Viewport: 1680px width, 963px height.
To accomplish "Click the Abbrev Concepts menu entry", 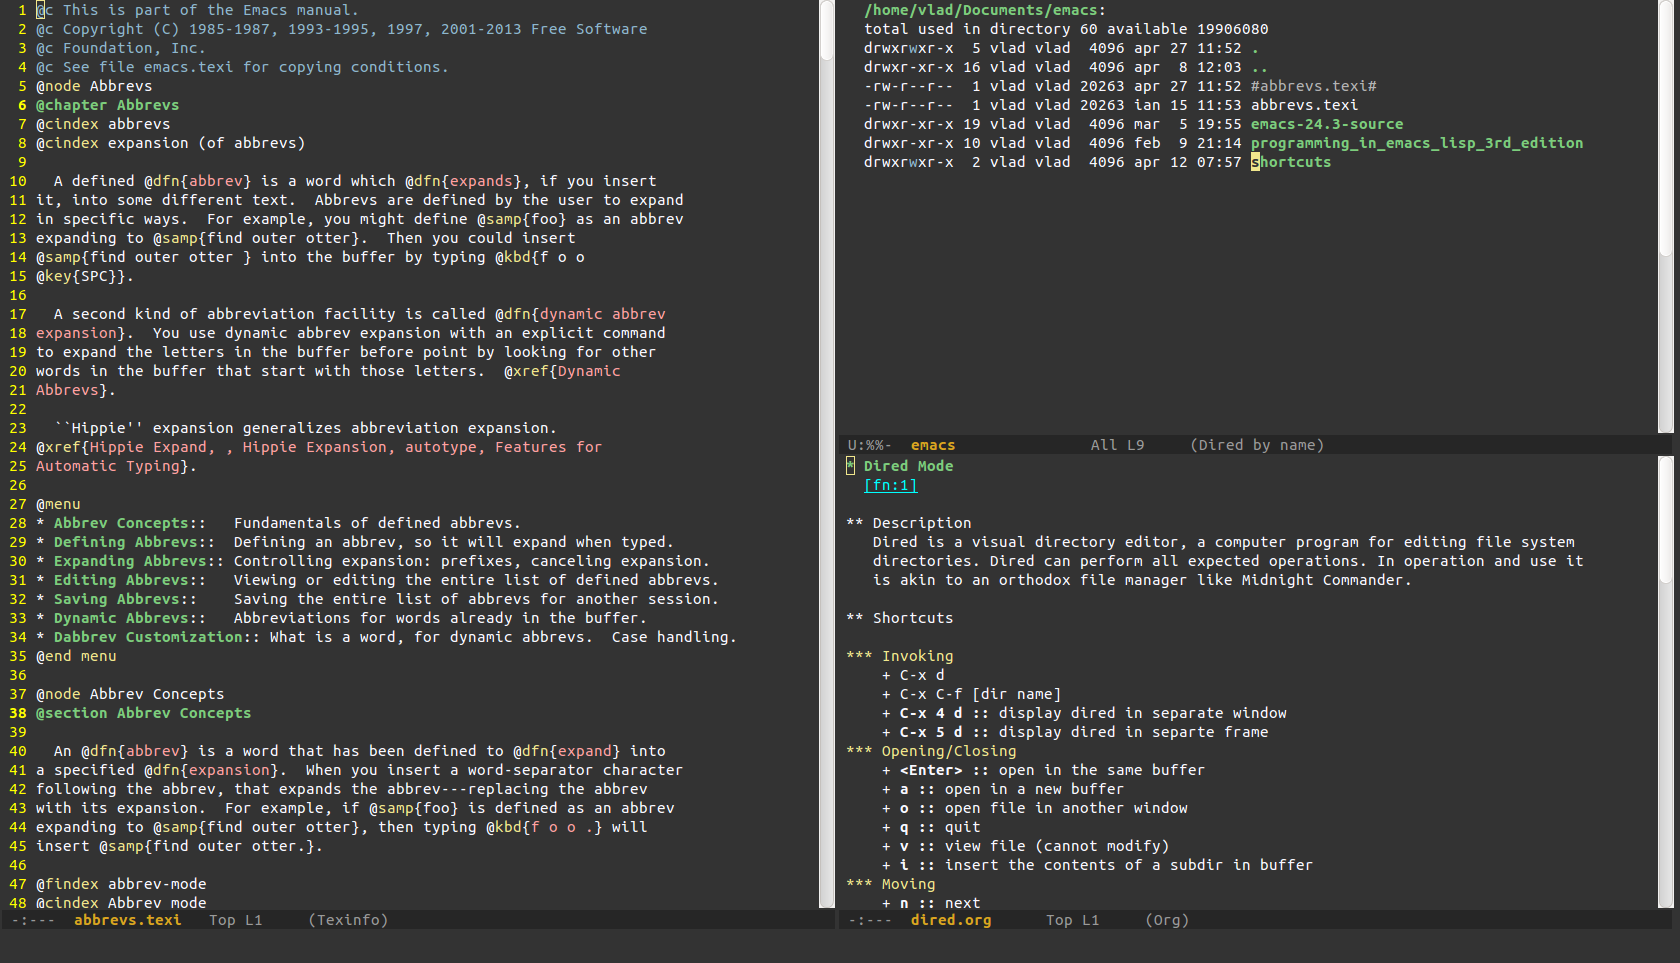I will pyautogui.click(x=121, y=523).
